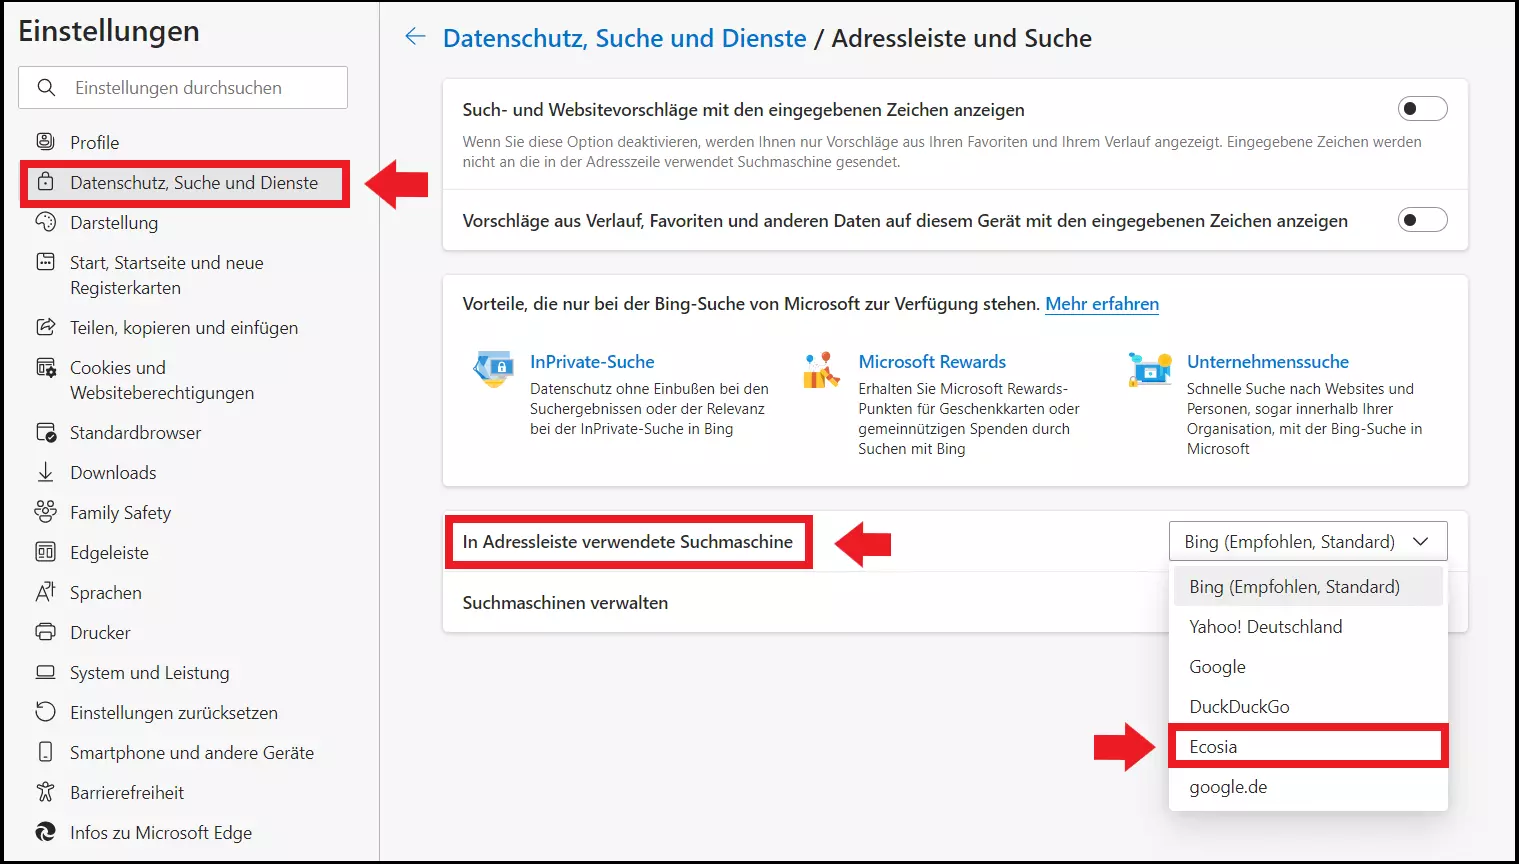Image resolution: width=1519 pixels, height=864 pixels.
Task: Click the Drucker printer icon
Action: pyautogui.click(x=45, y=632)
